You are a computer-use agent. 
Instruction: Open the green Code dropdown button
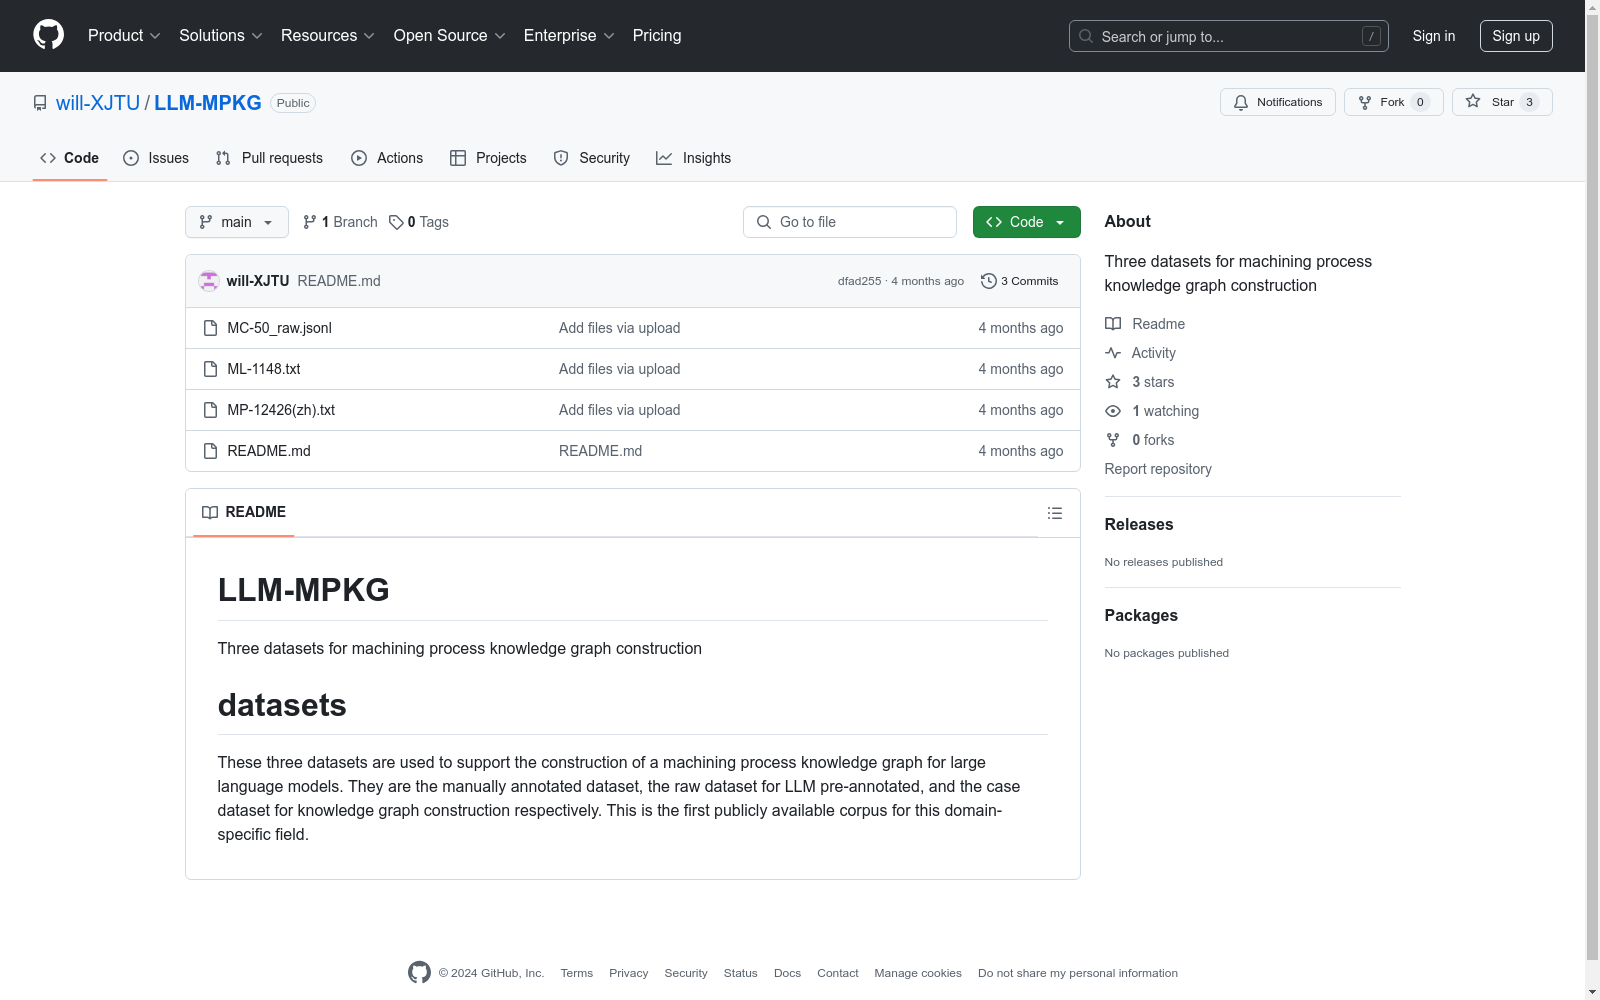[1026, 222]
